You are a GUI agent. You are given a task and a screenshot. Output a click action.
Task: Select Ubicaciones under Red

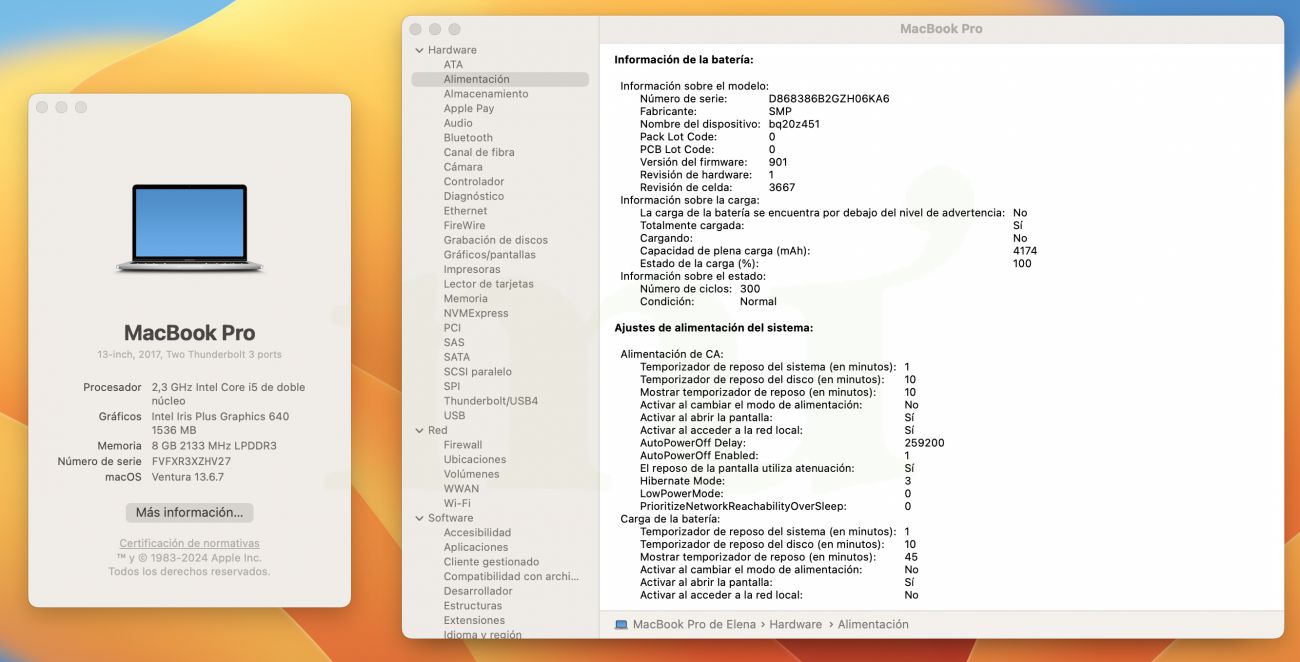click(475, 460)
